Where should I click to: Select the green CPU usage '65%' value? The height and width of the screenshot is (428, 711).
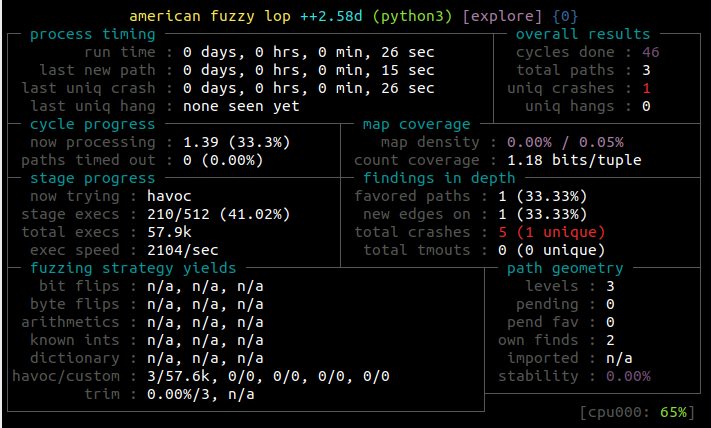tap(673, 412)
